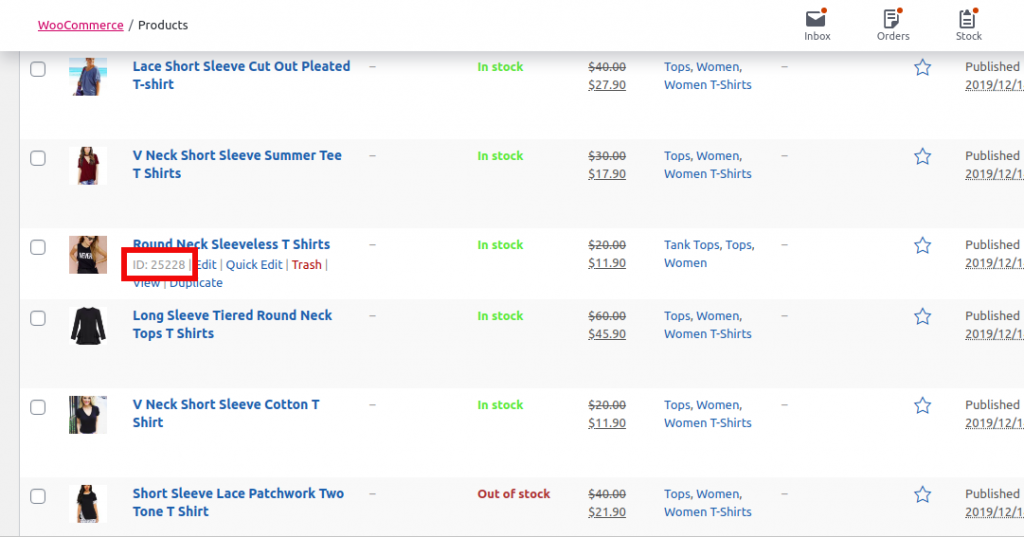
Task: Toggle featured star for V Neck Summer Tee
Action: pyautogui.click(x=922, y=156)
